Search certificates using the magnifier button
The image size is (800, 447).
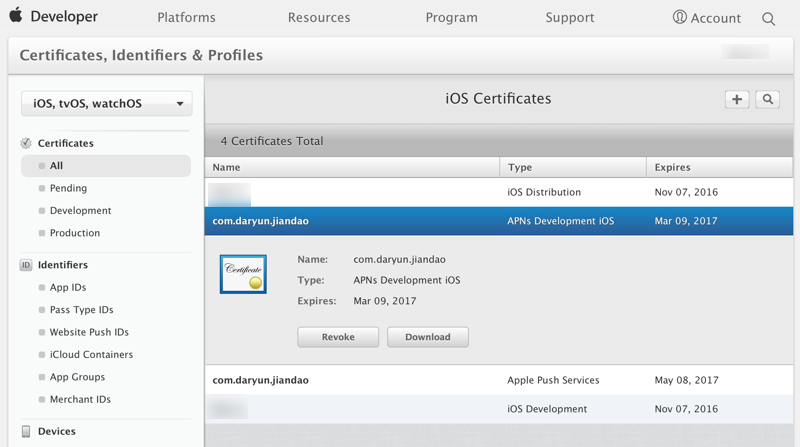(x=768, y=99)
